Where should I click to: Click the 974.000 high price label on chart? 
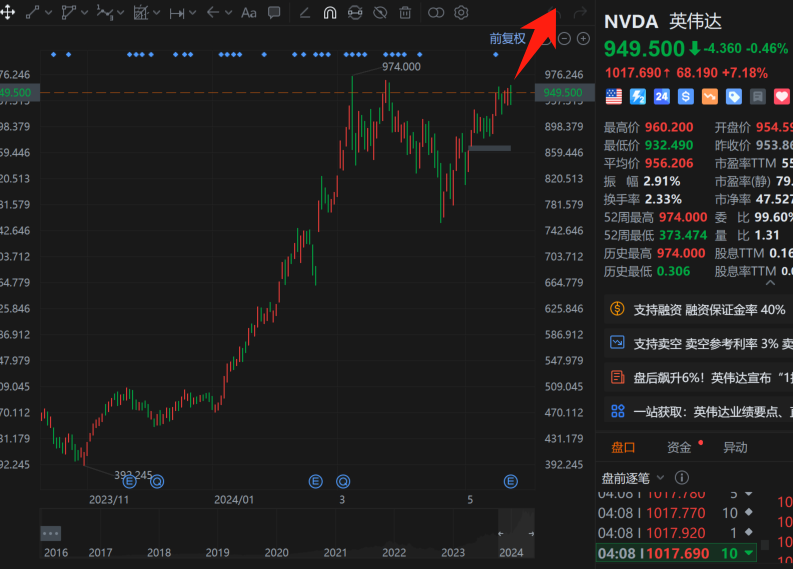(401, 67)
